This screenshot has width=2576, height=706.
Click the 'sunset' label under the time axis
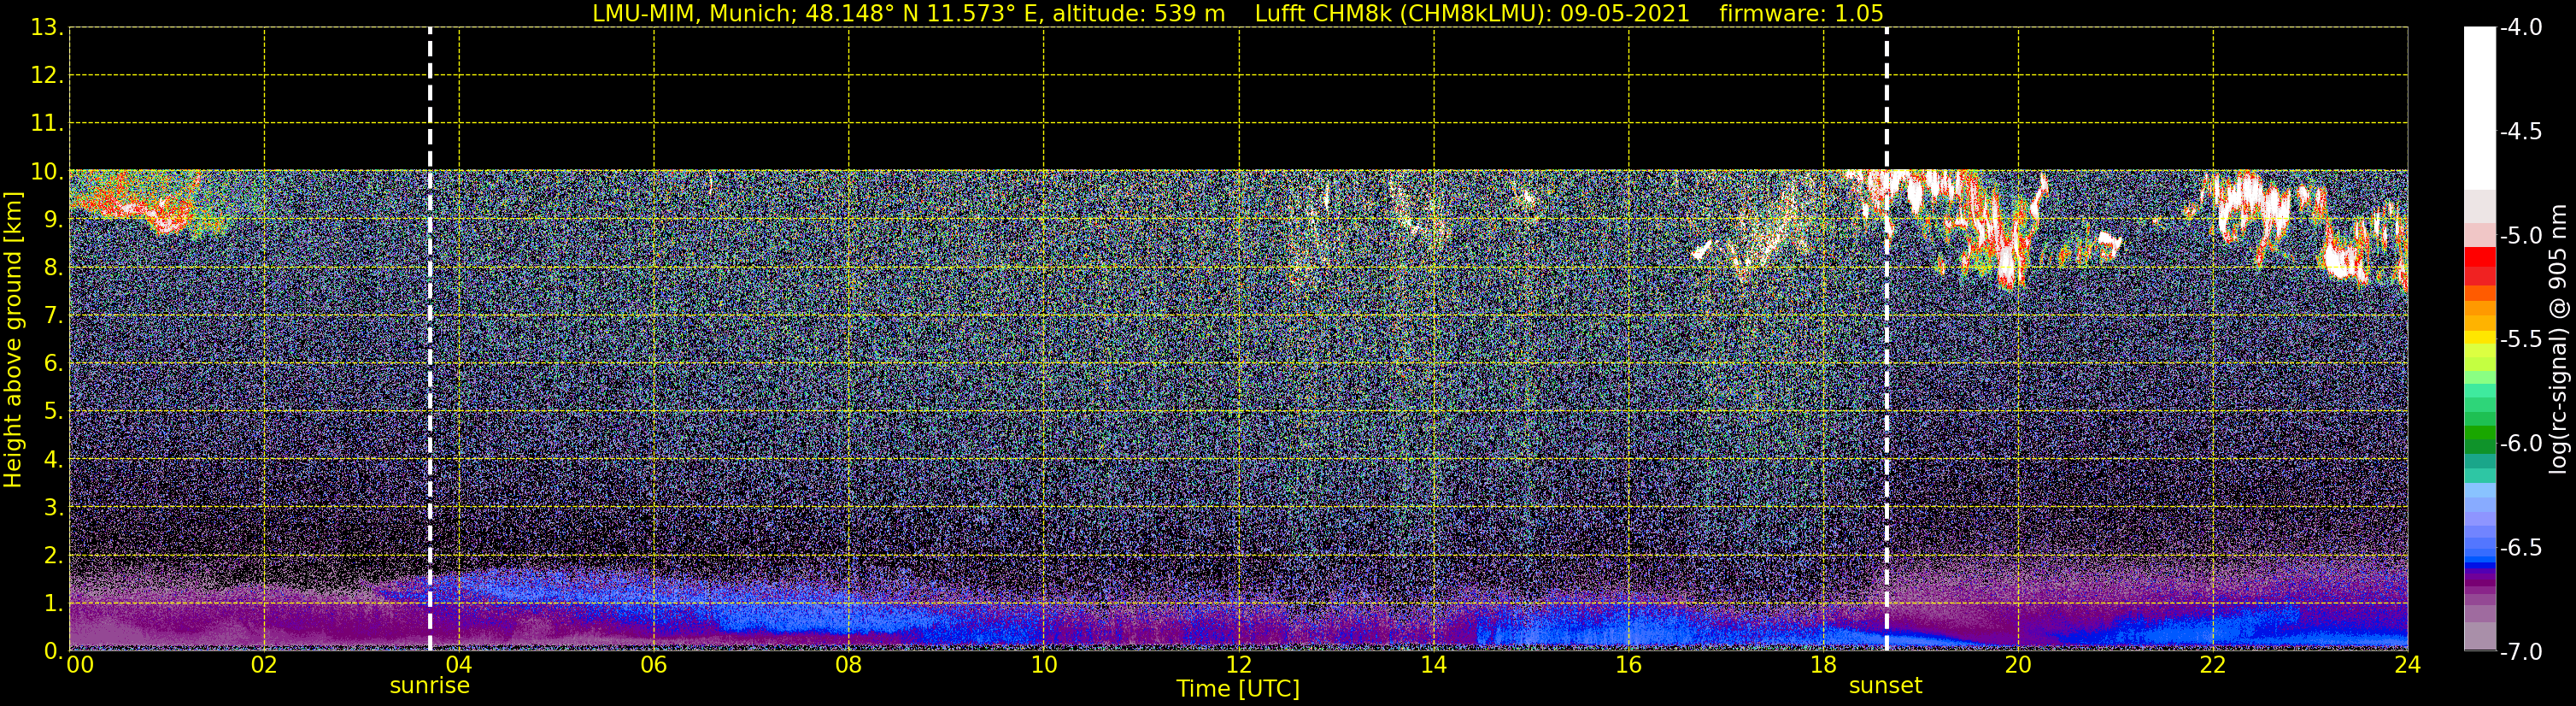(1885, 686)
